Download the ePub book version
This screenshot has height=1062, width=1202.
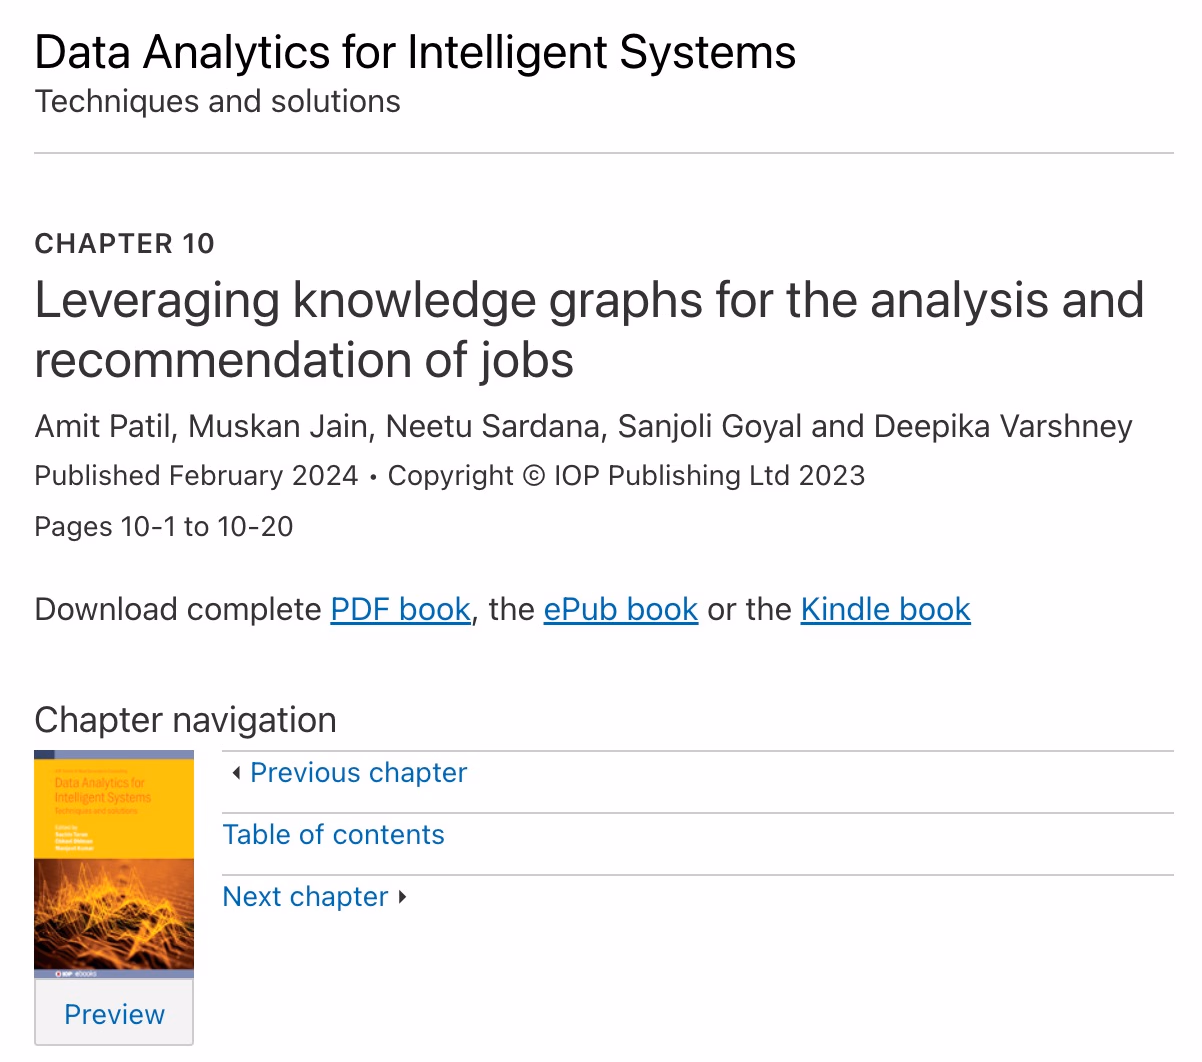620,609
